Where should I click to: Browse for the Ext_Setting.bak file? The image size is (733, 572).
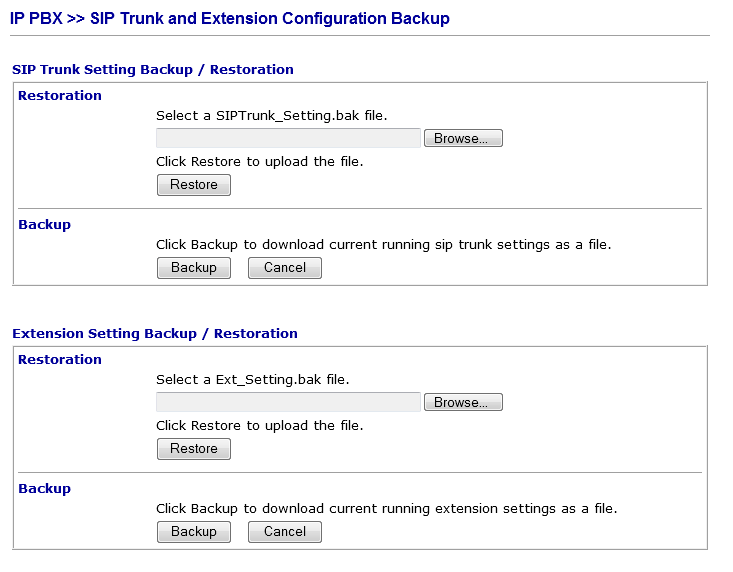(x=463, y=402)
